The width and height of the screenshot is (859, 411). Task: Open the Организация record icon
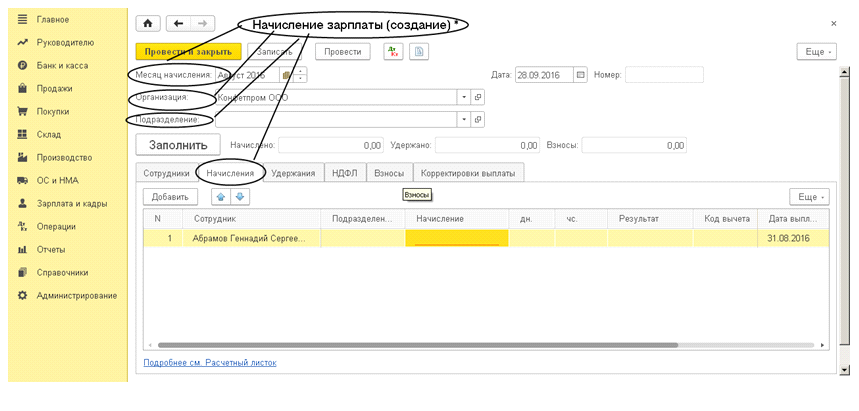pos(478,97)
